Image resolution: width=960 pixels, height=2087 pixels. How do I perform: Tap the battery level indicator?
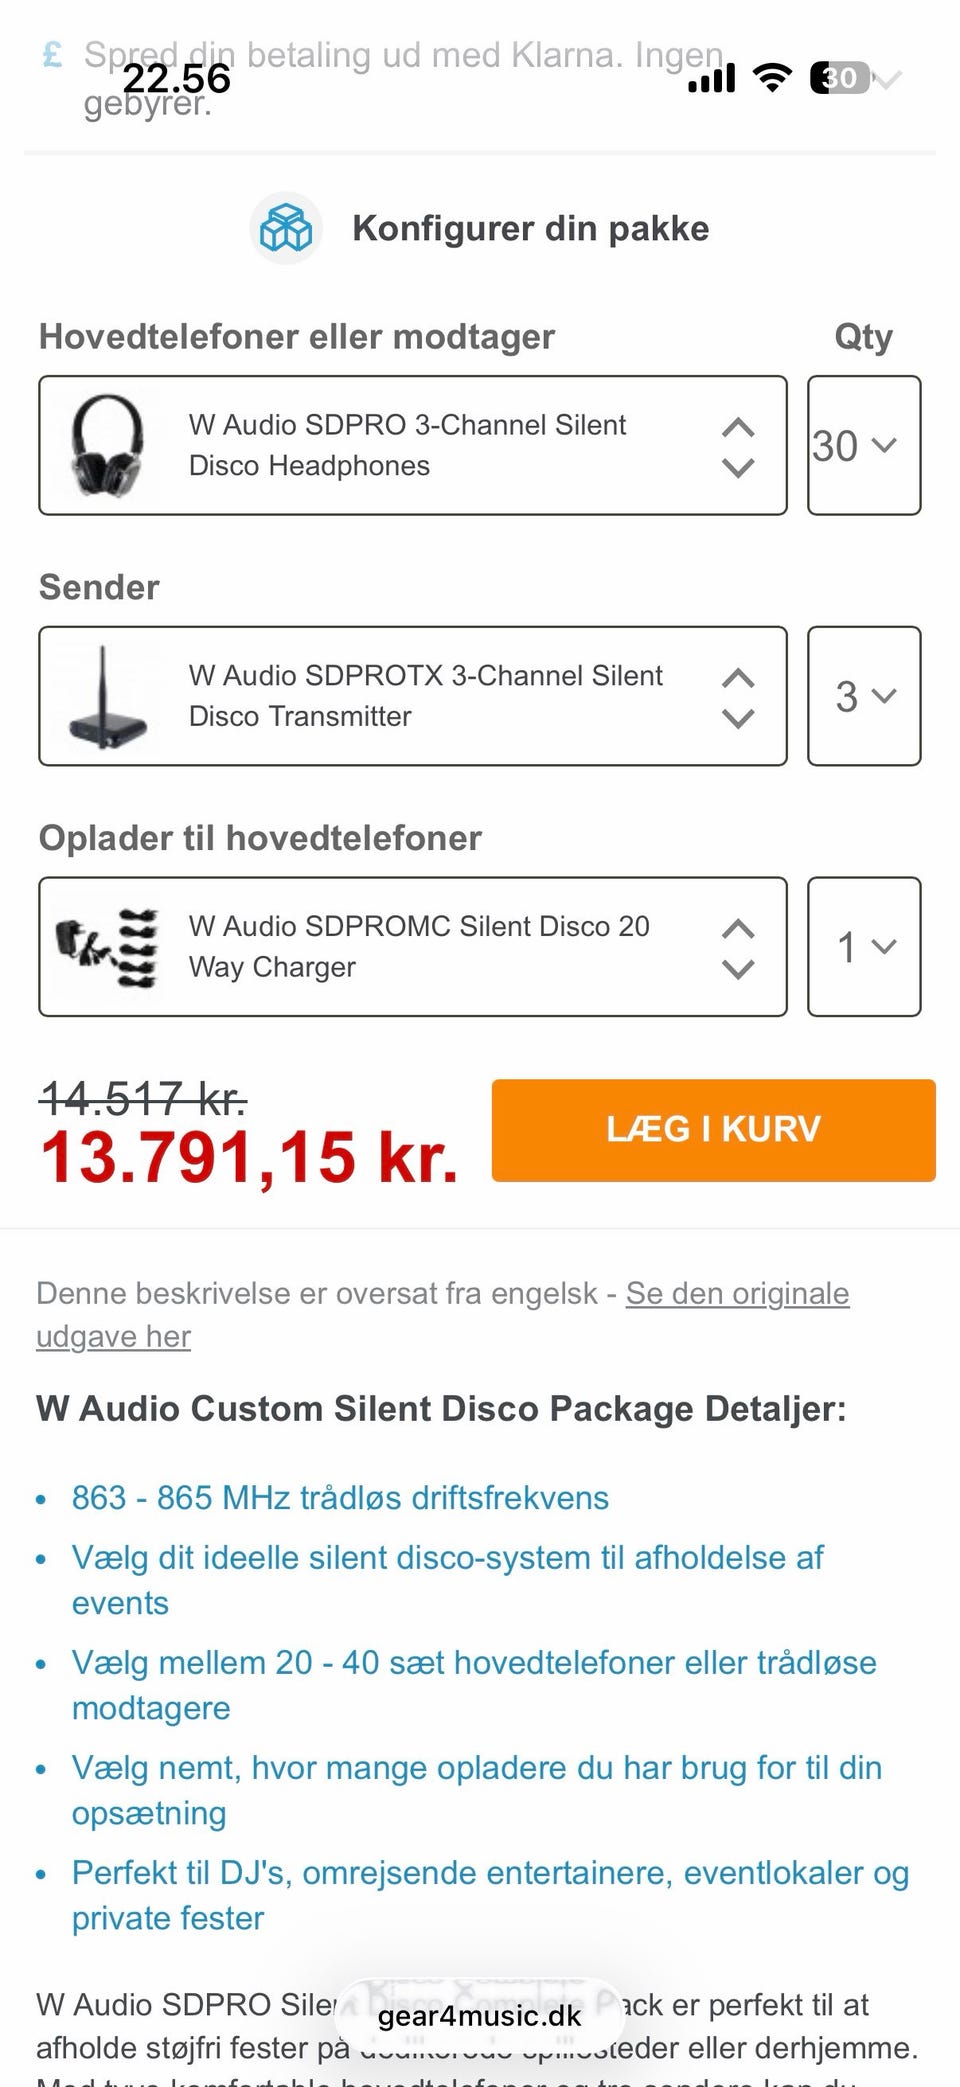(x=839, y=77)
